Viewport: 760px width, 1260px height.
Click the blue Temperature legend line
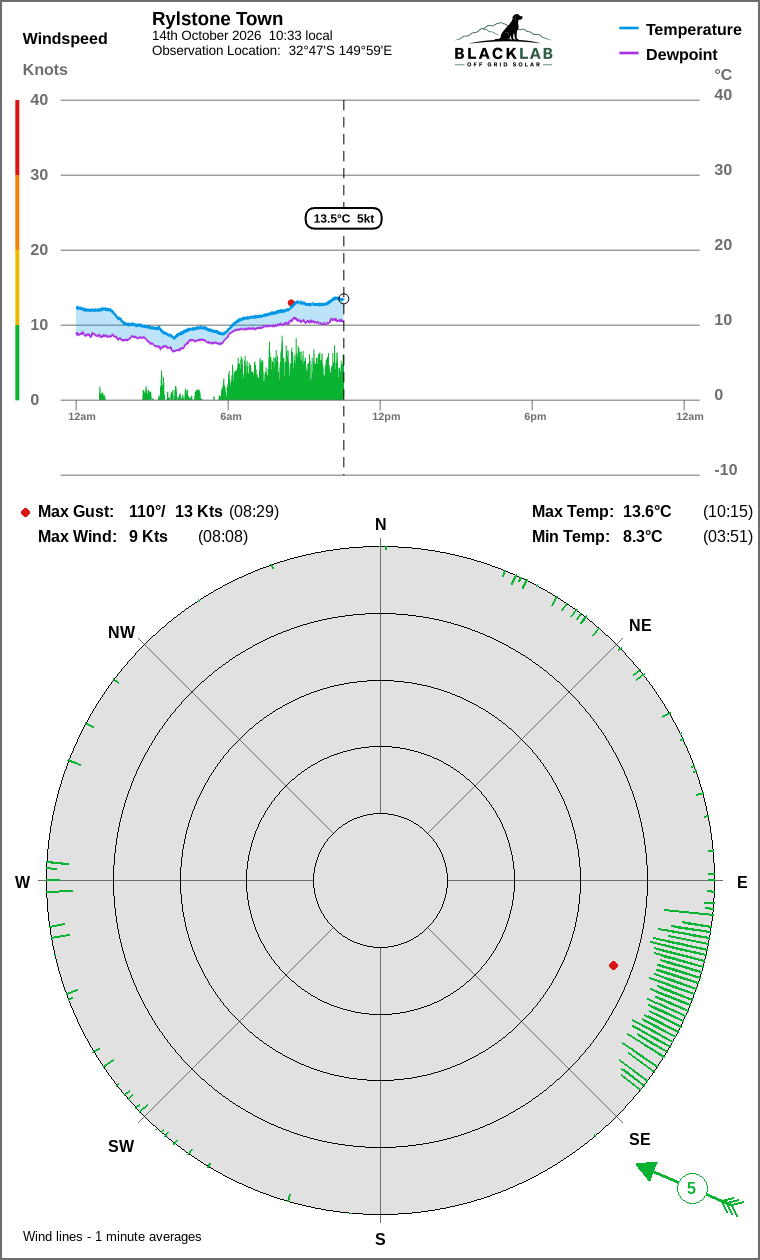629,29
